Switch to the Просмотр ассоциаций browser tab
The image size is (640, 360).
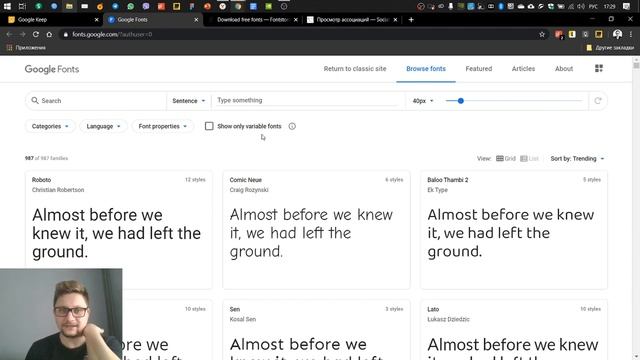click(352, 20)
